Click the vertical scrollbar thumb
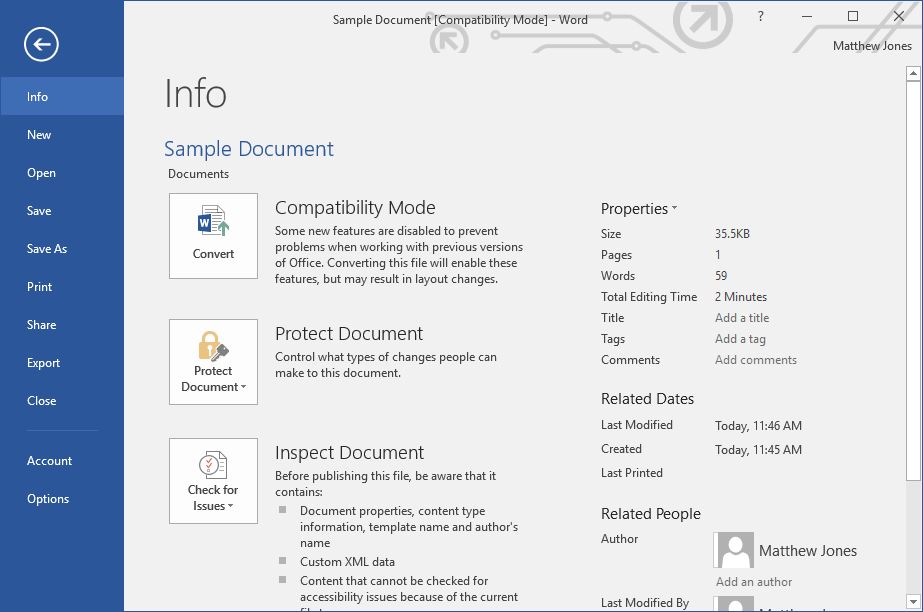923x612 pixels. 913,281
